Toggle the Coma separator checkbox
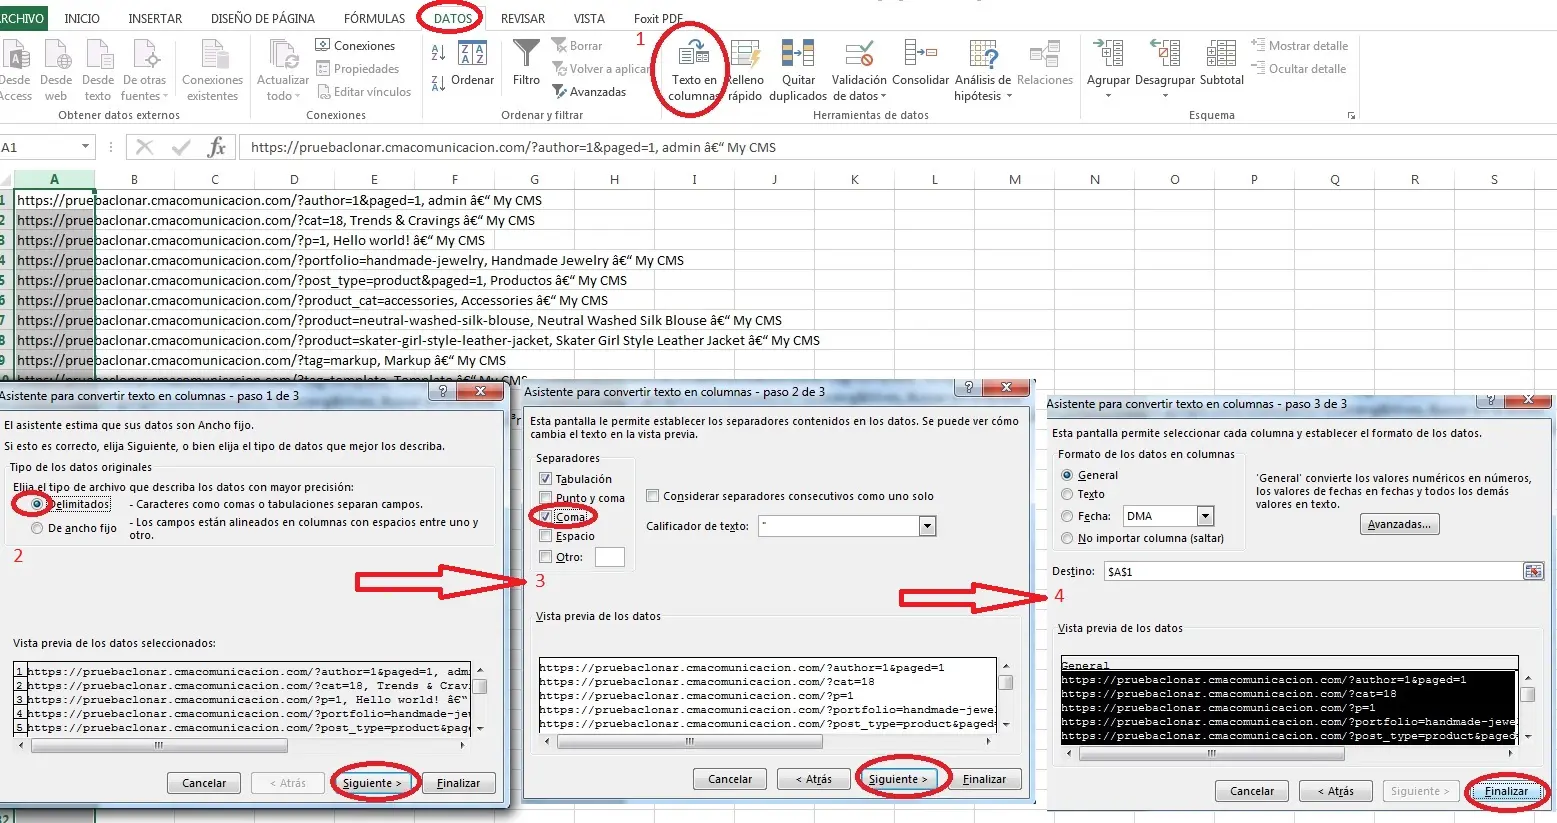Image resolution: width=1557 pixels, height=823 pixels. [545, 517]
